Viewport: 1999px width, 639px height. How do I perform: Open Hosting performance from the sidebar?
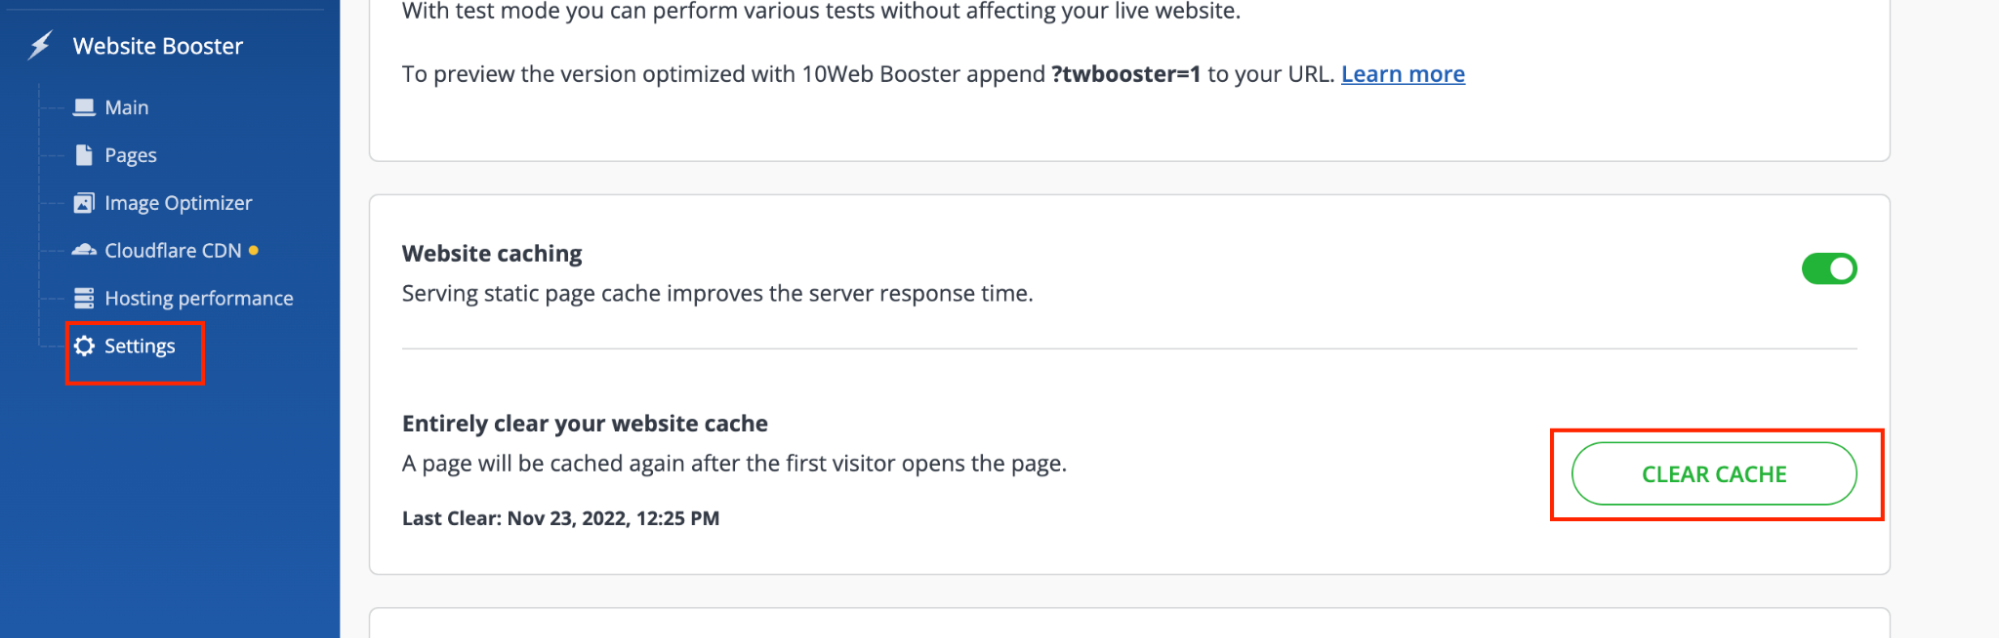[198, 297]
